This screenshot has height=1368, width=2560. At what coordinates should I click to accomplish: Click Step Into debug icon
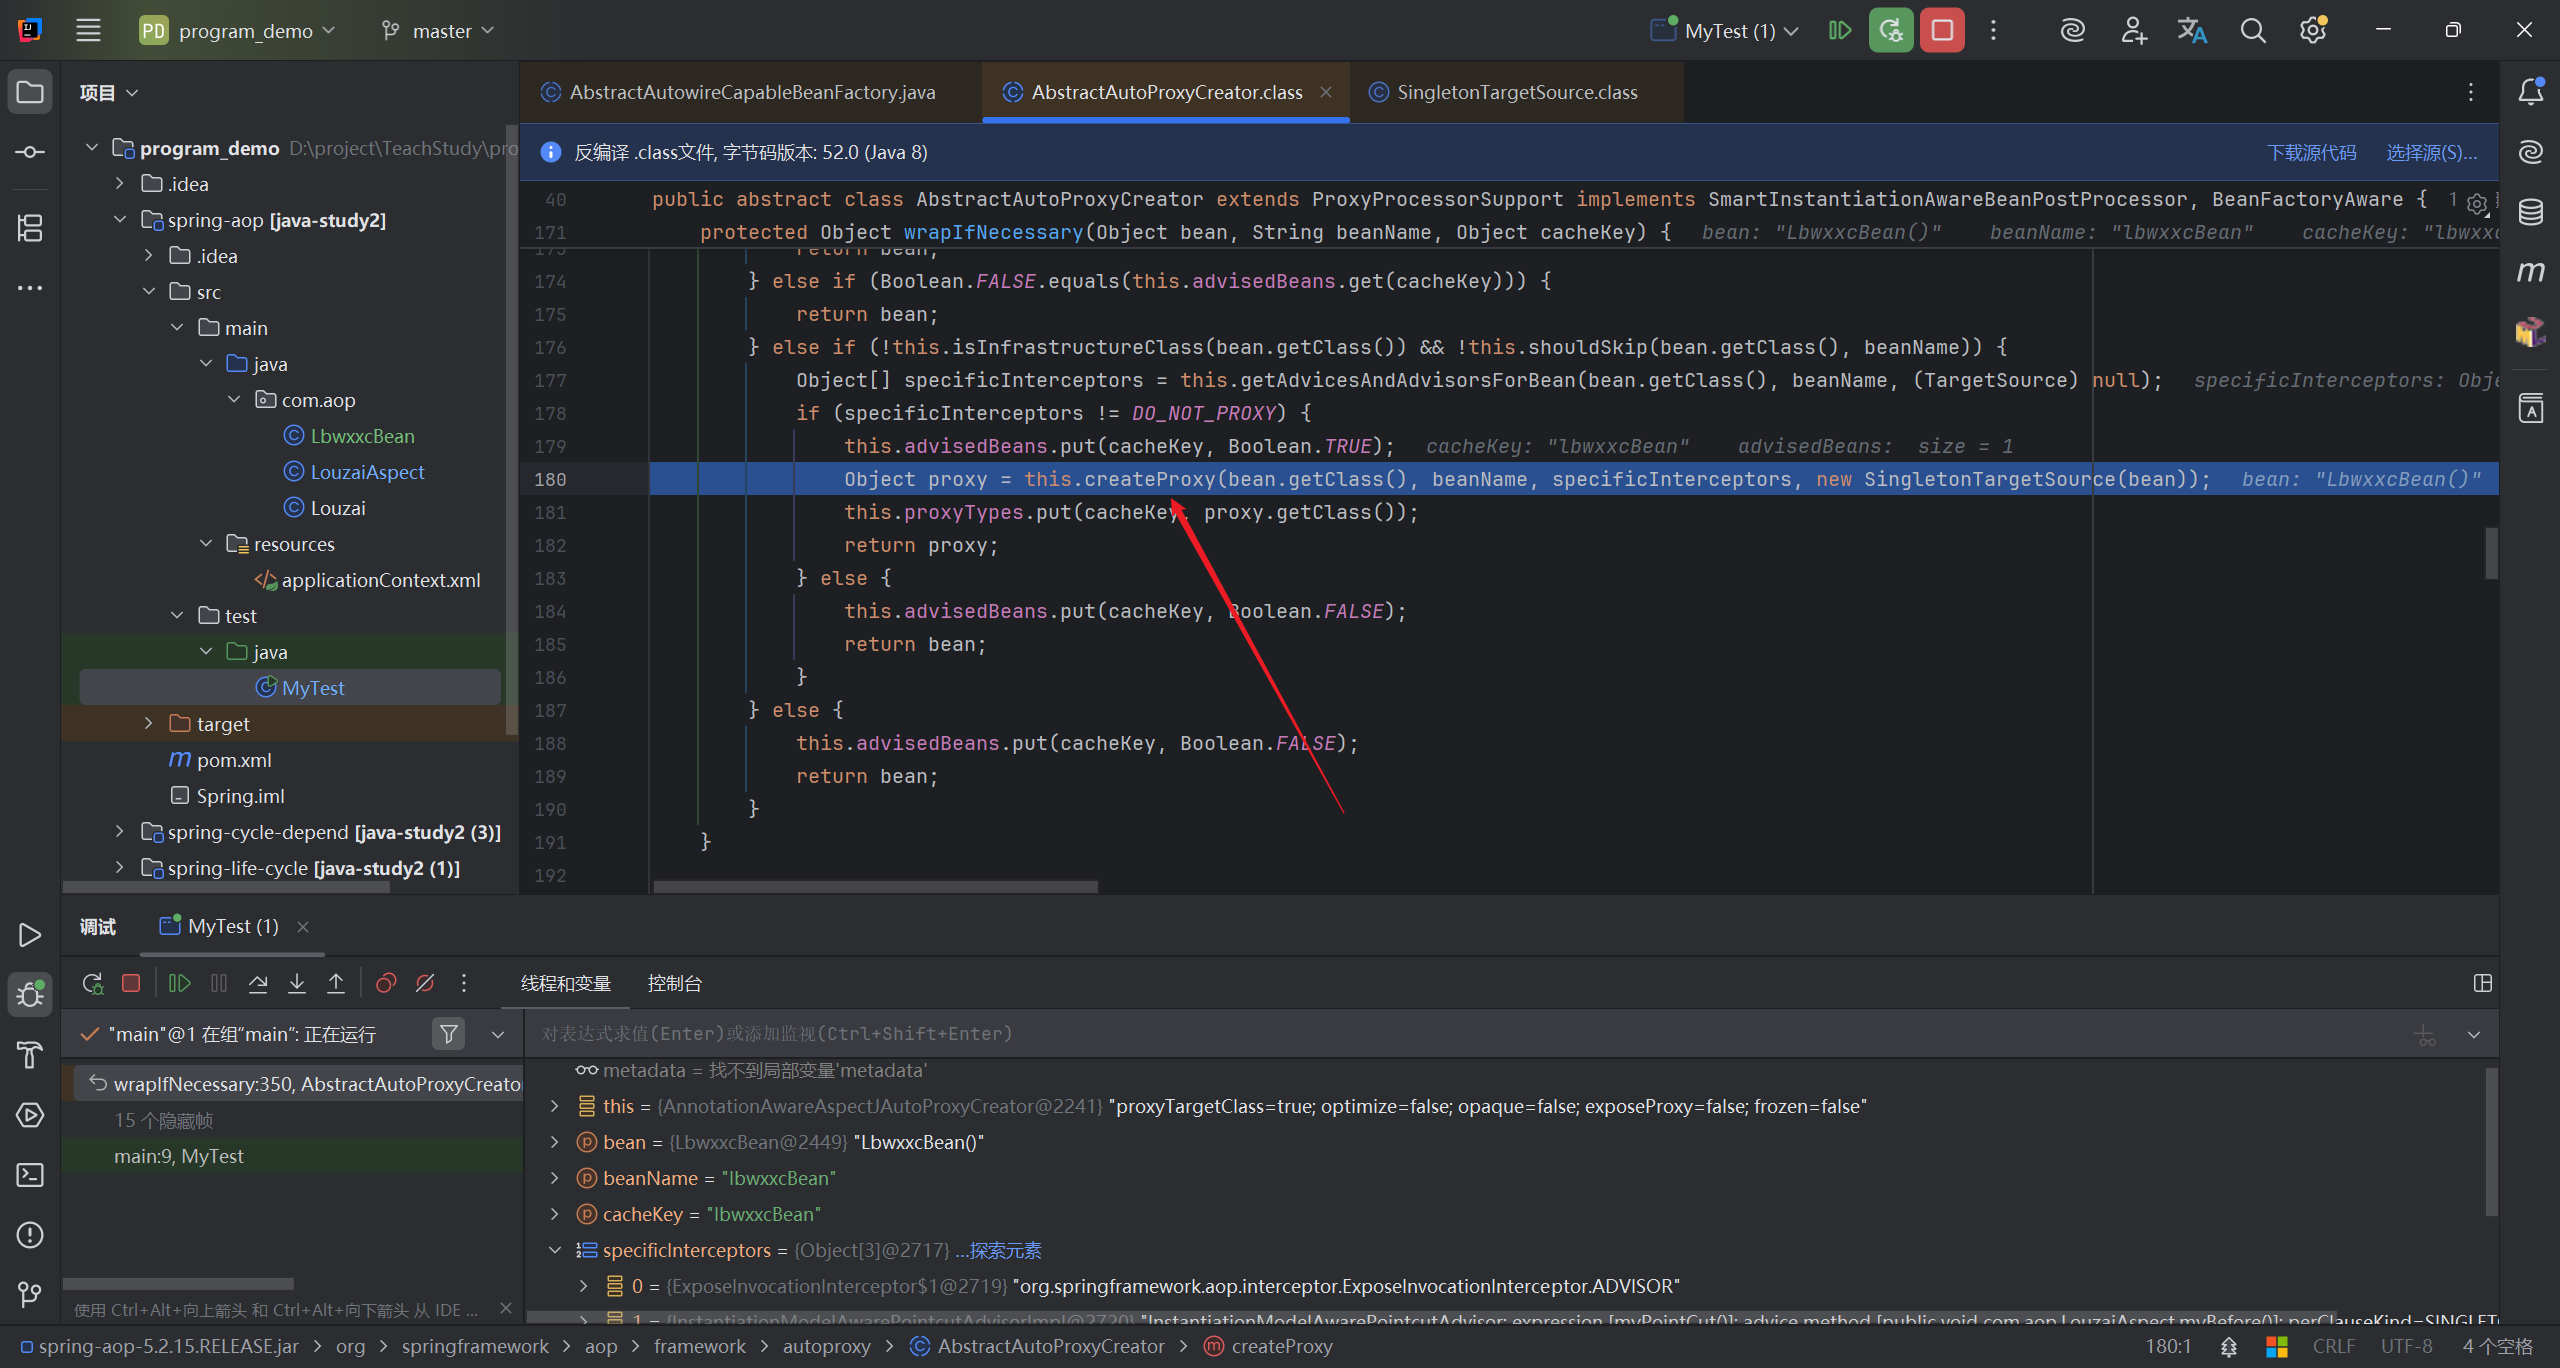click(x=297, y=983)
